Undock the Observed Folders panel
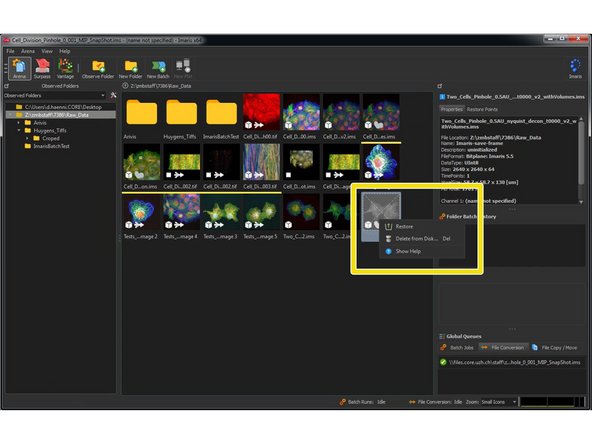 [6, 86]
